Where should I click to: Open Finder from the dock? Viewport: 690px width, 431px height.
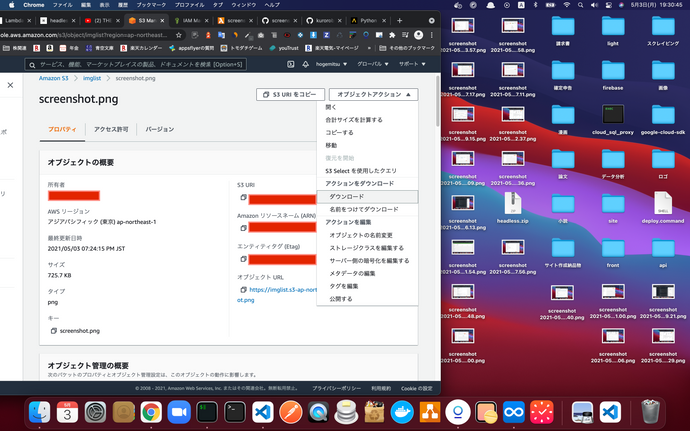pos(40,413)
